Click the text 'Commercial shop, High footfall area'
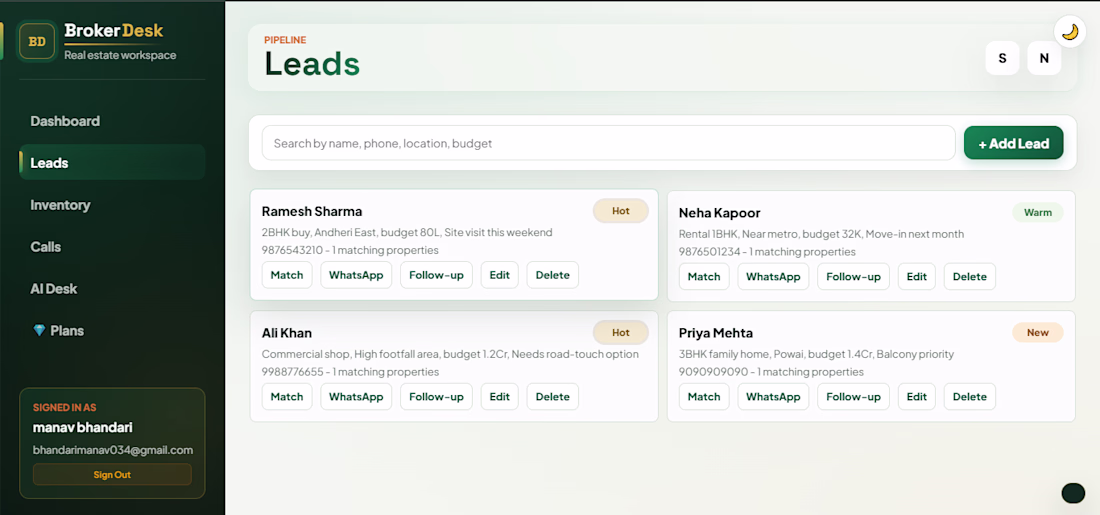The width and height of the screenshot is (1100, 515). pyautogui.click(x=351, y=354)
